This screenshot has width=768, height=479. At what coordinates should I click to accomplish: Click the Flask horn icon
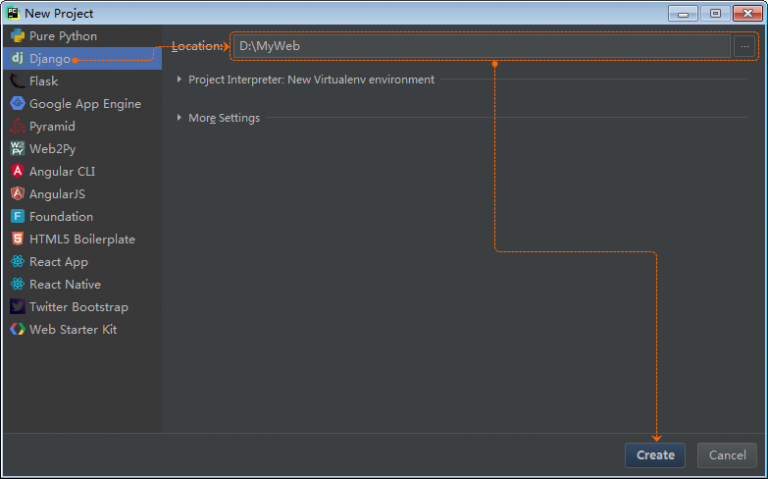click(x=17, y=81)
